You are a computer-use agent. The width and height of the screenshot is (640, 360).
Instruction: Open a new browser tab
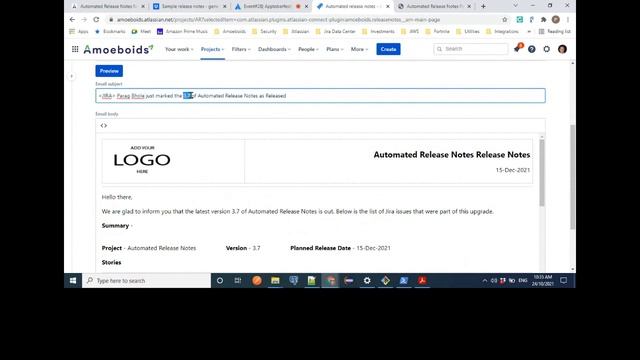tap(483, 6)
